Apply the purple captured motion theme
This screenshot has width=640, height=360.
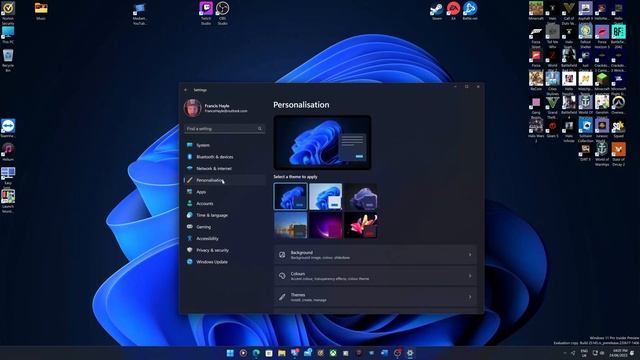pos(325,225)
